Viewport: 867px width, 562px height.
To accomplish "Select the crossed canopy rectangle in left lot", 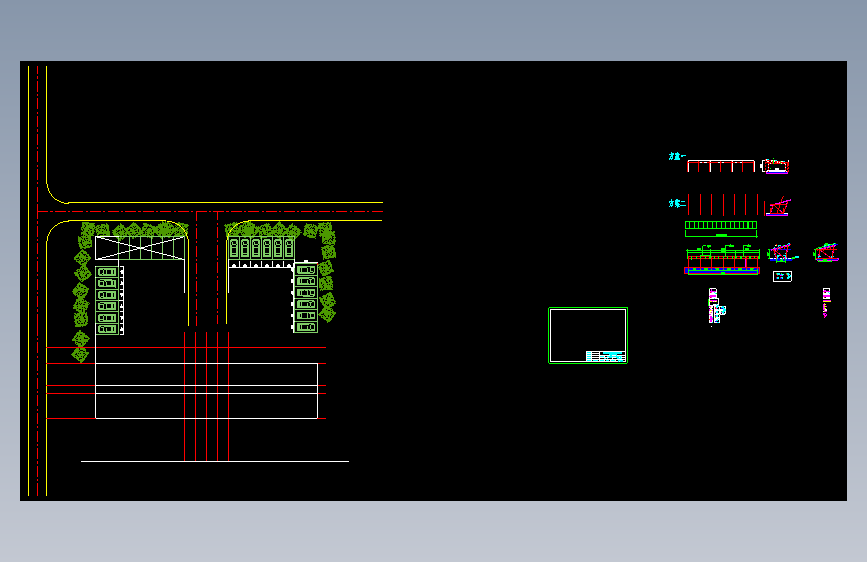I will 140,248.
